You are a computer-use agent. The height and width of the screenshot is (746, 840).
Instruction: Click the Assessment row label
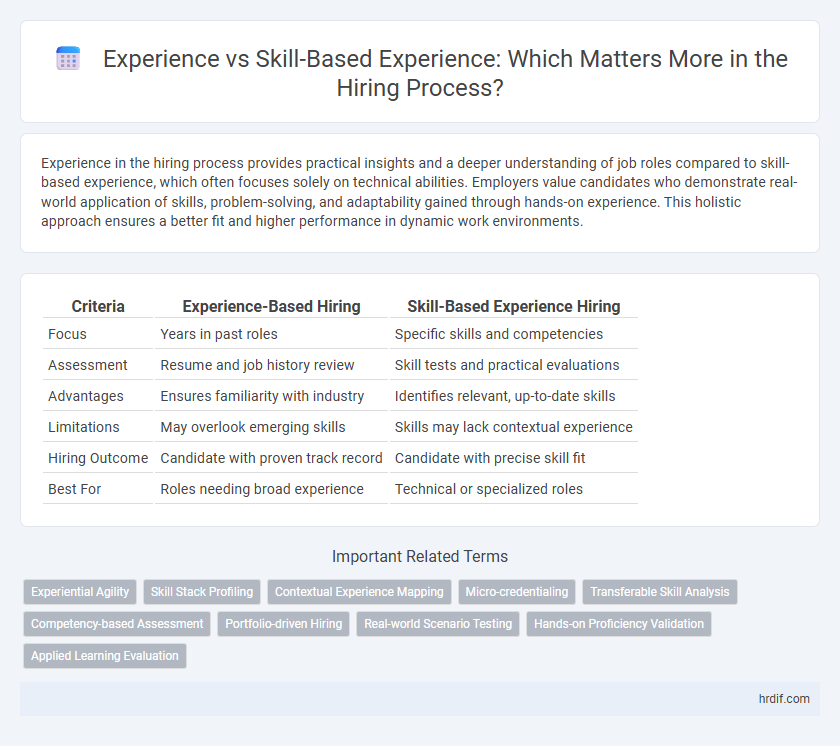pos(98,365)
